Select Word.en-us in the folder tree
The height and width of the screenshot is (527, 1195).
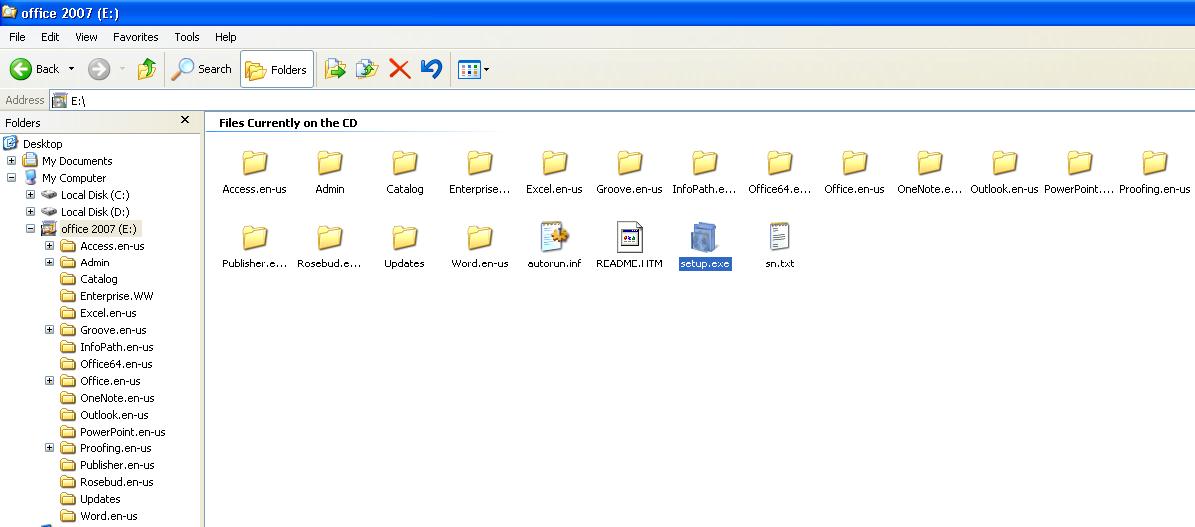click(109, 516)
